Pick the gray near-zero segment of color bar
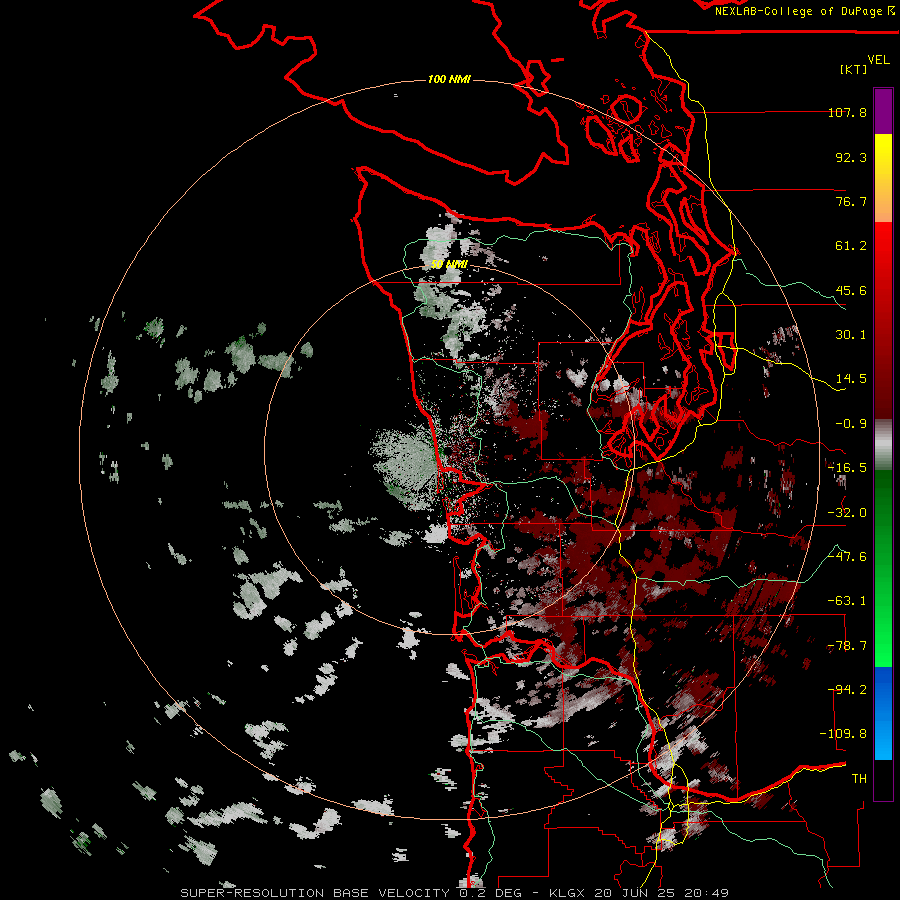 pyautogui.click(x=883, y=445)
